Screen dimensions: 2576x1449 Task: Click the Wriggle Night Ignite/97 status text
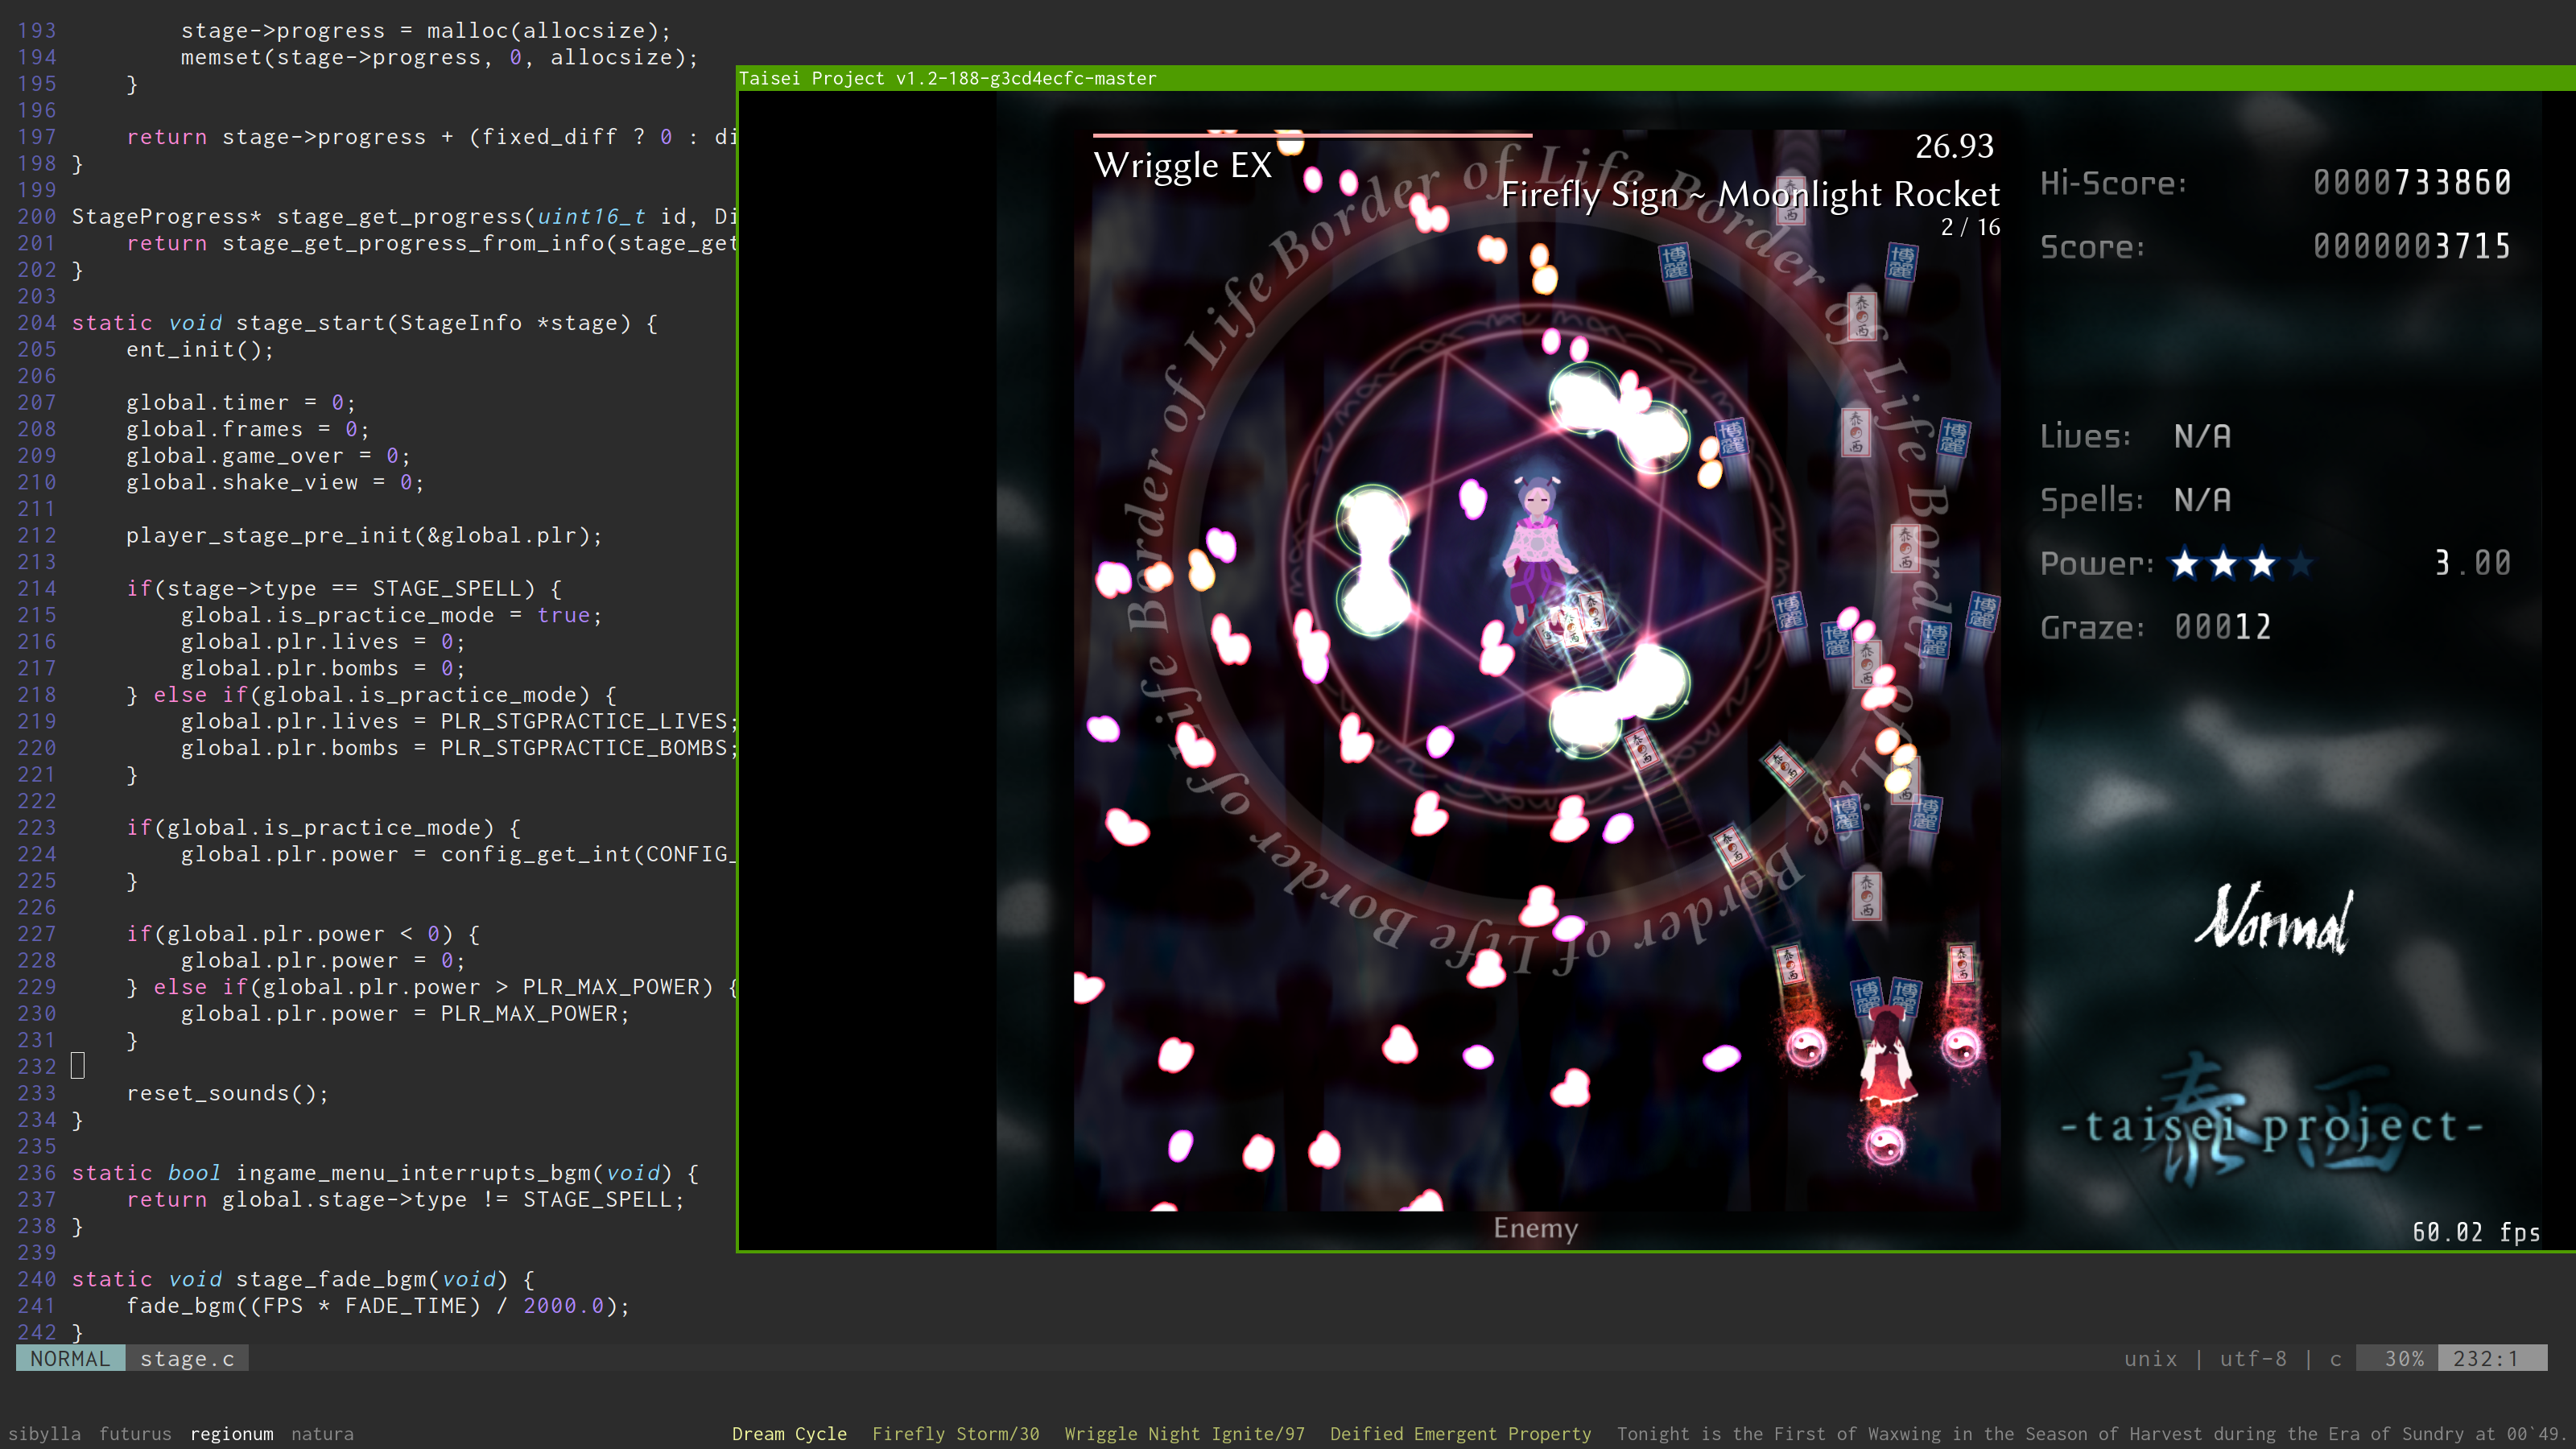[x=1184, y=1433]
